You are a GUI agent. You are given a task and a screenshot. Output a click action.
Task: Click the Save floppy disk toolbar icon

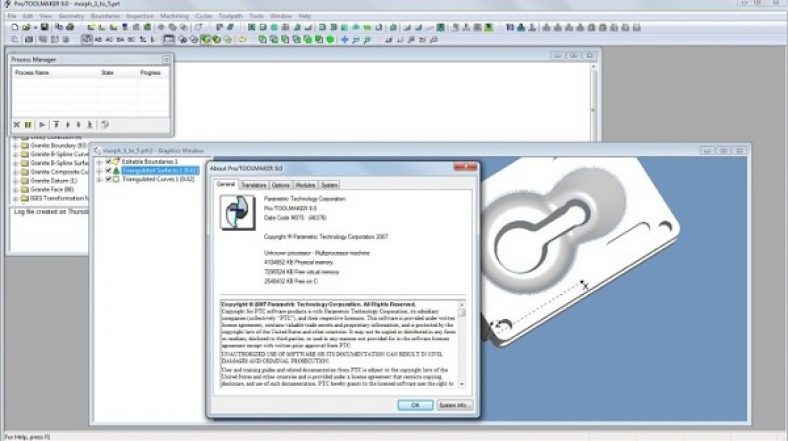click(45, 27)
